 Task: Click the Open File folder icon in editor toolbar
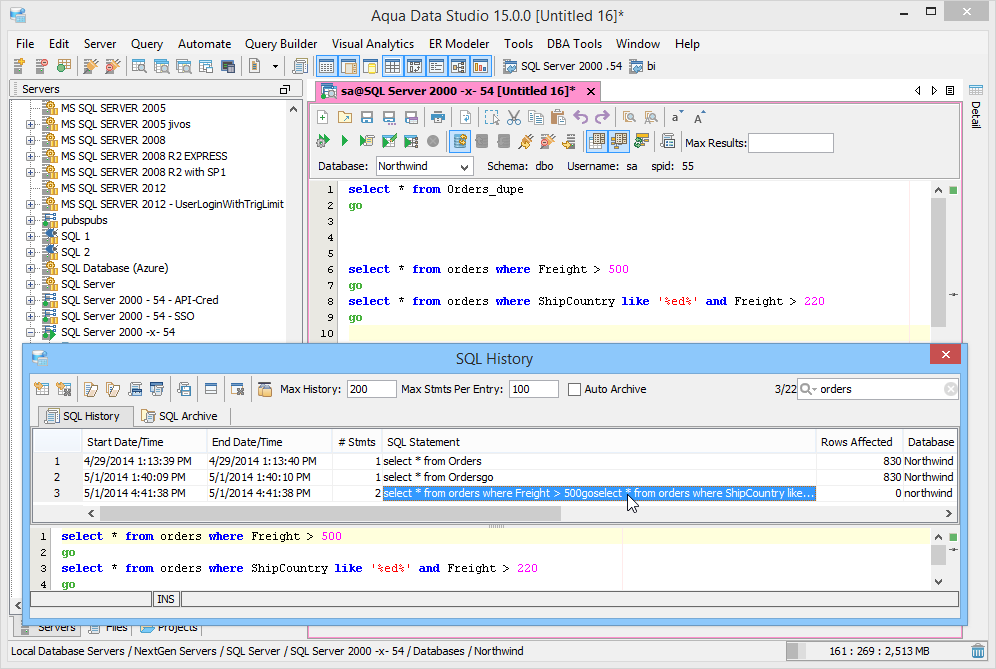pos(344,118)
